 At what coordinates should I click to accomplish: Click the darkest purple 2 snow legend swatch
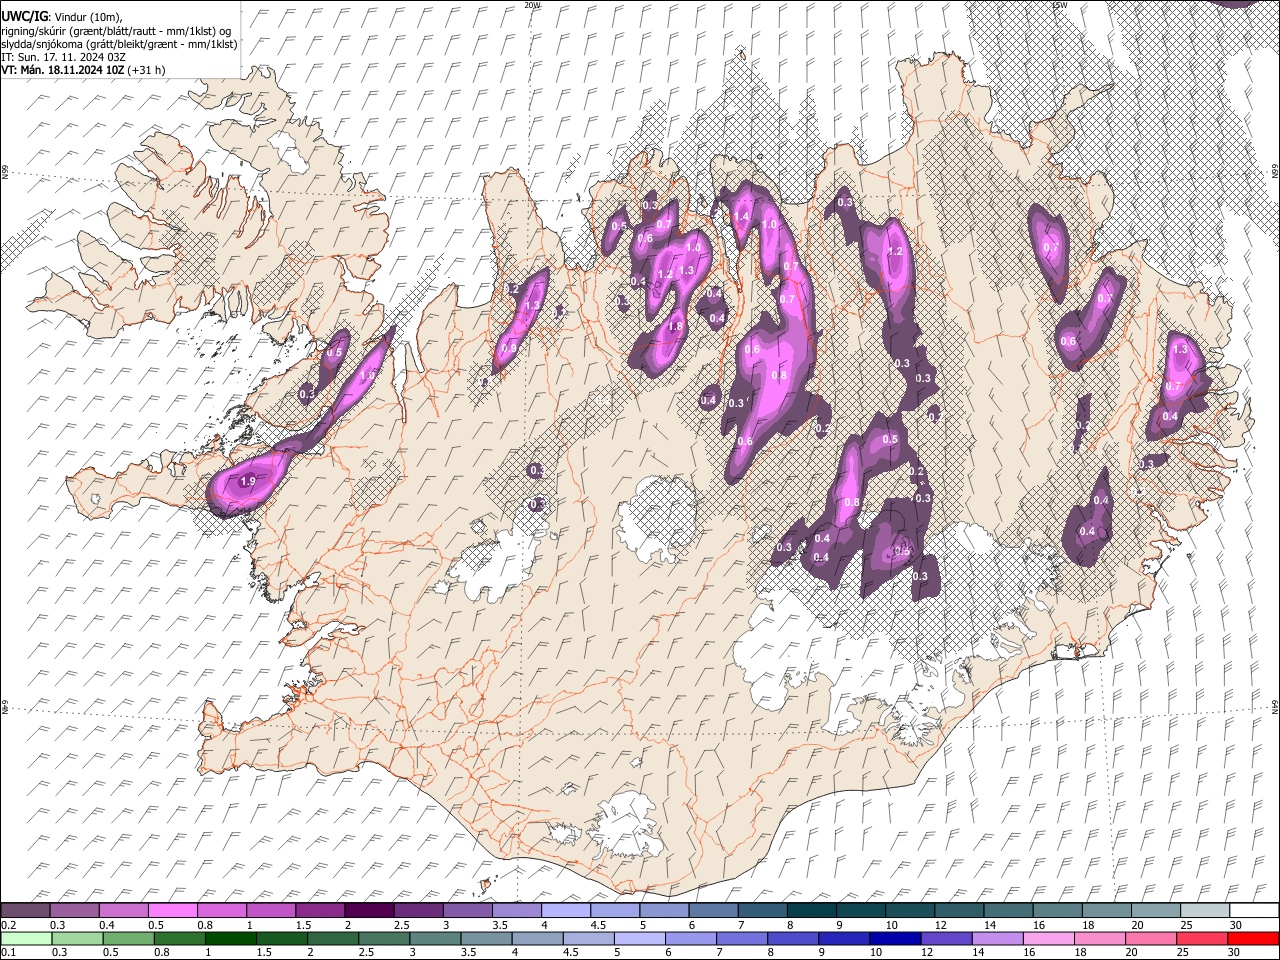368,911
